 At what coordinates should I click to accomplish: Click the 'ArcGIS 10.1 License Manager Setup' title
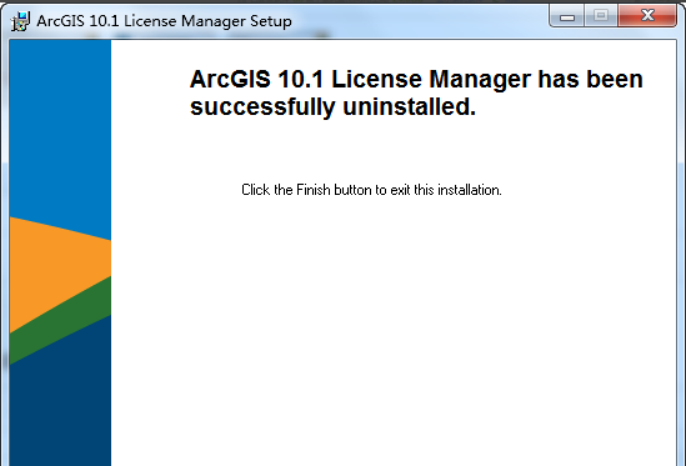[164, 21]
